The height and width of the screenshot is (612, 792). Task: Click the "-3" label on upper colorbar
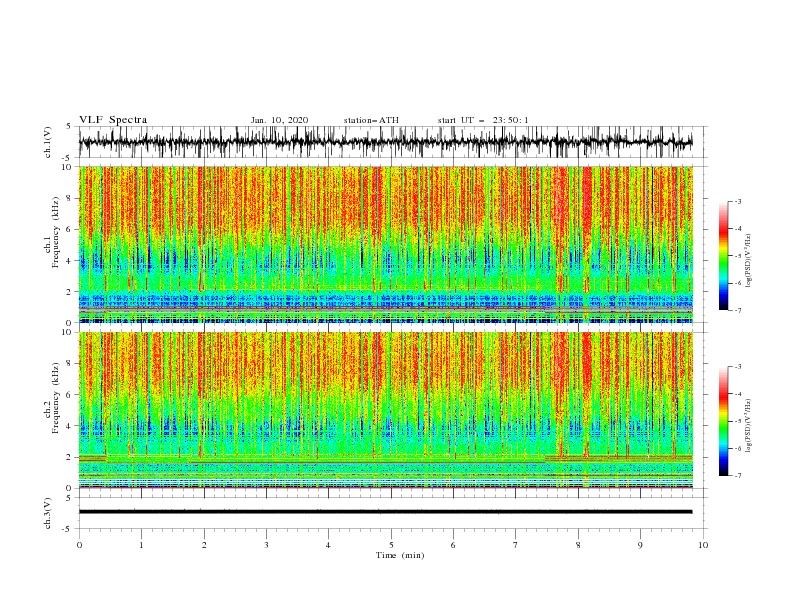(x=737, y=201)
